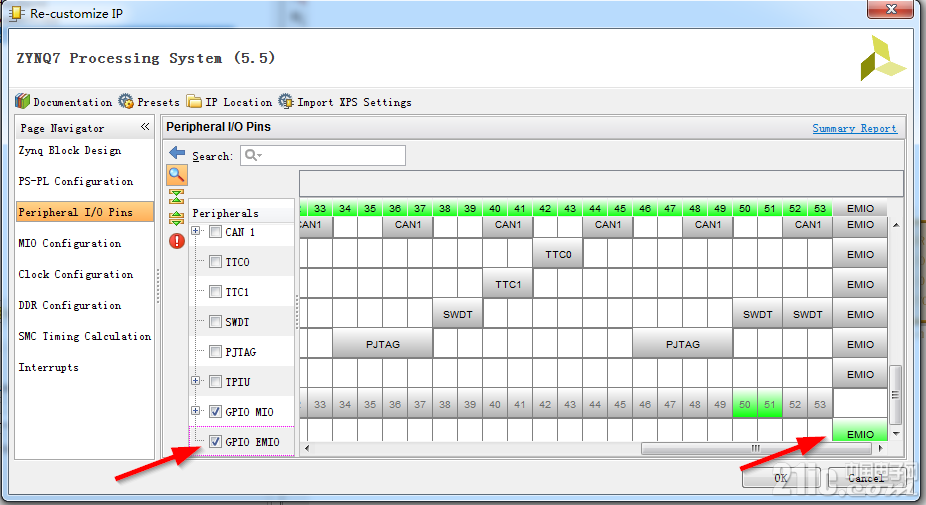Open the Summary Report link
This screenshot has height=505, width=926.
[855, 128]
